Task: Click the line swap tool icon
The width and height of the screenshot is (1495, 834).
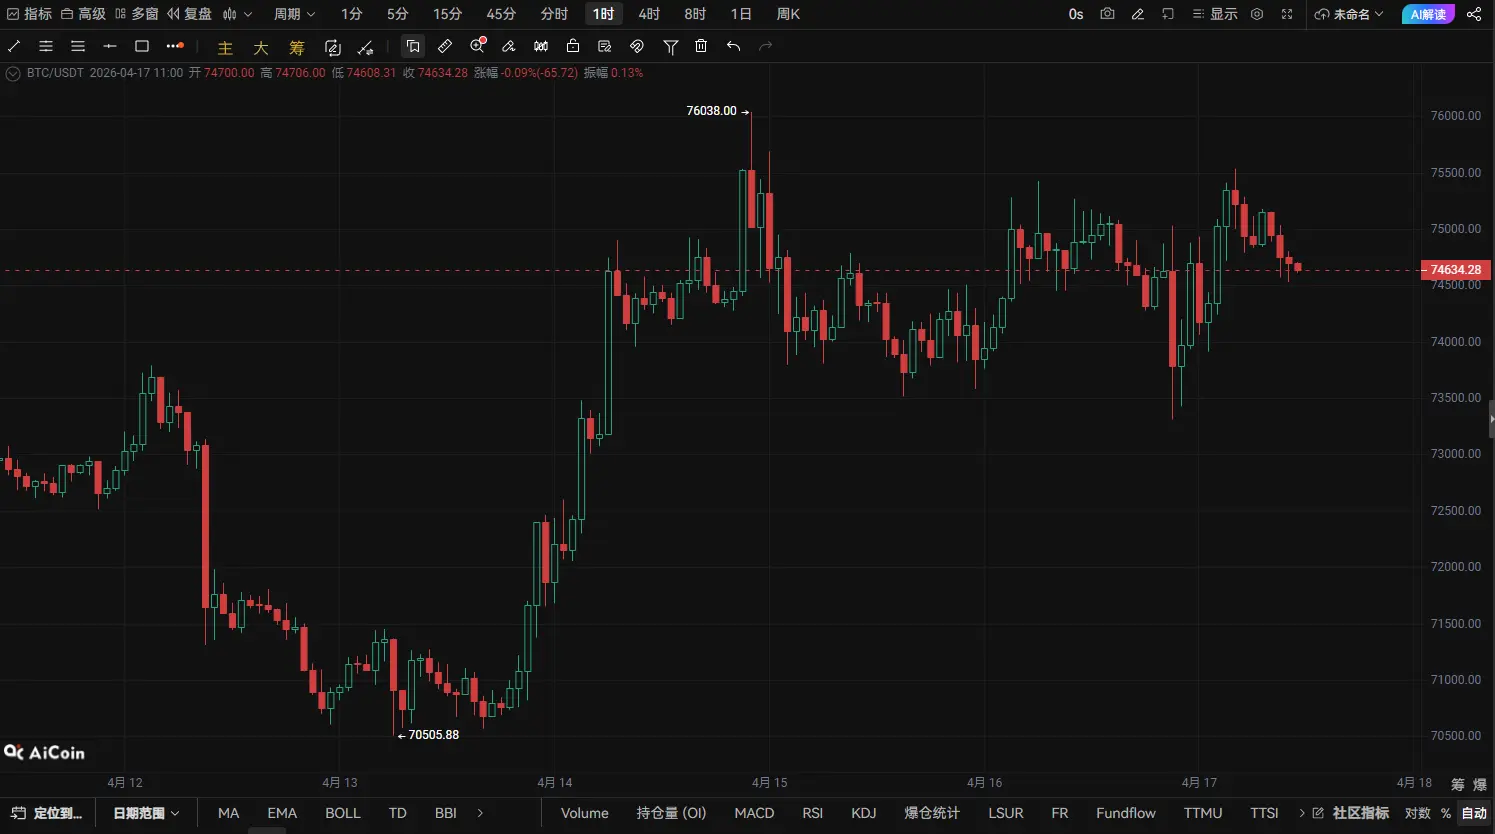Action: (366, 47)
